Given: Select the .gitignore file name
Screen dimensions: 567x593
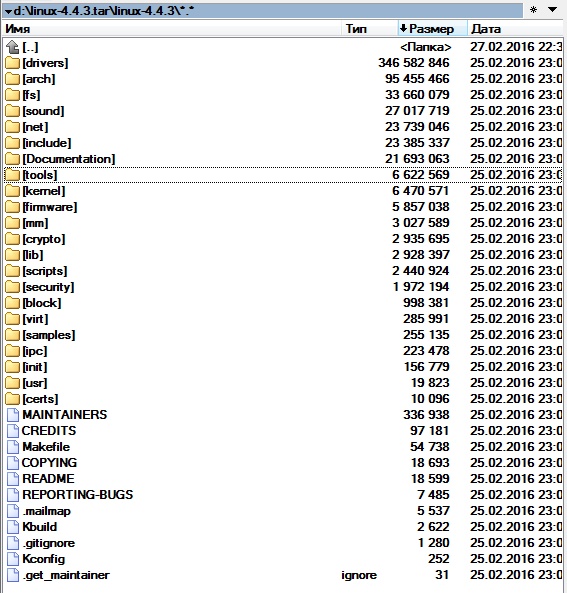Looking at the screenshot, I should coord(49,543).
